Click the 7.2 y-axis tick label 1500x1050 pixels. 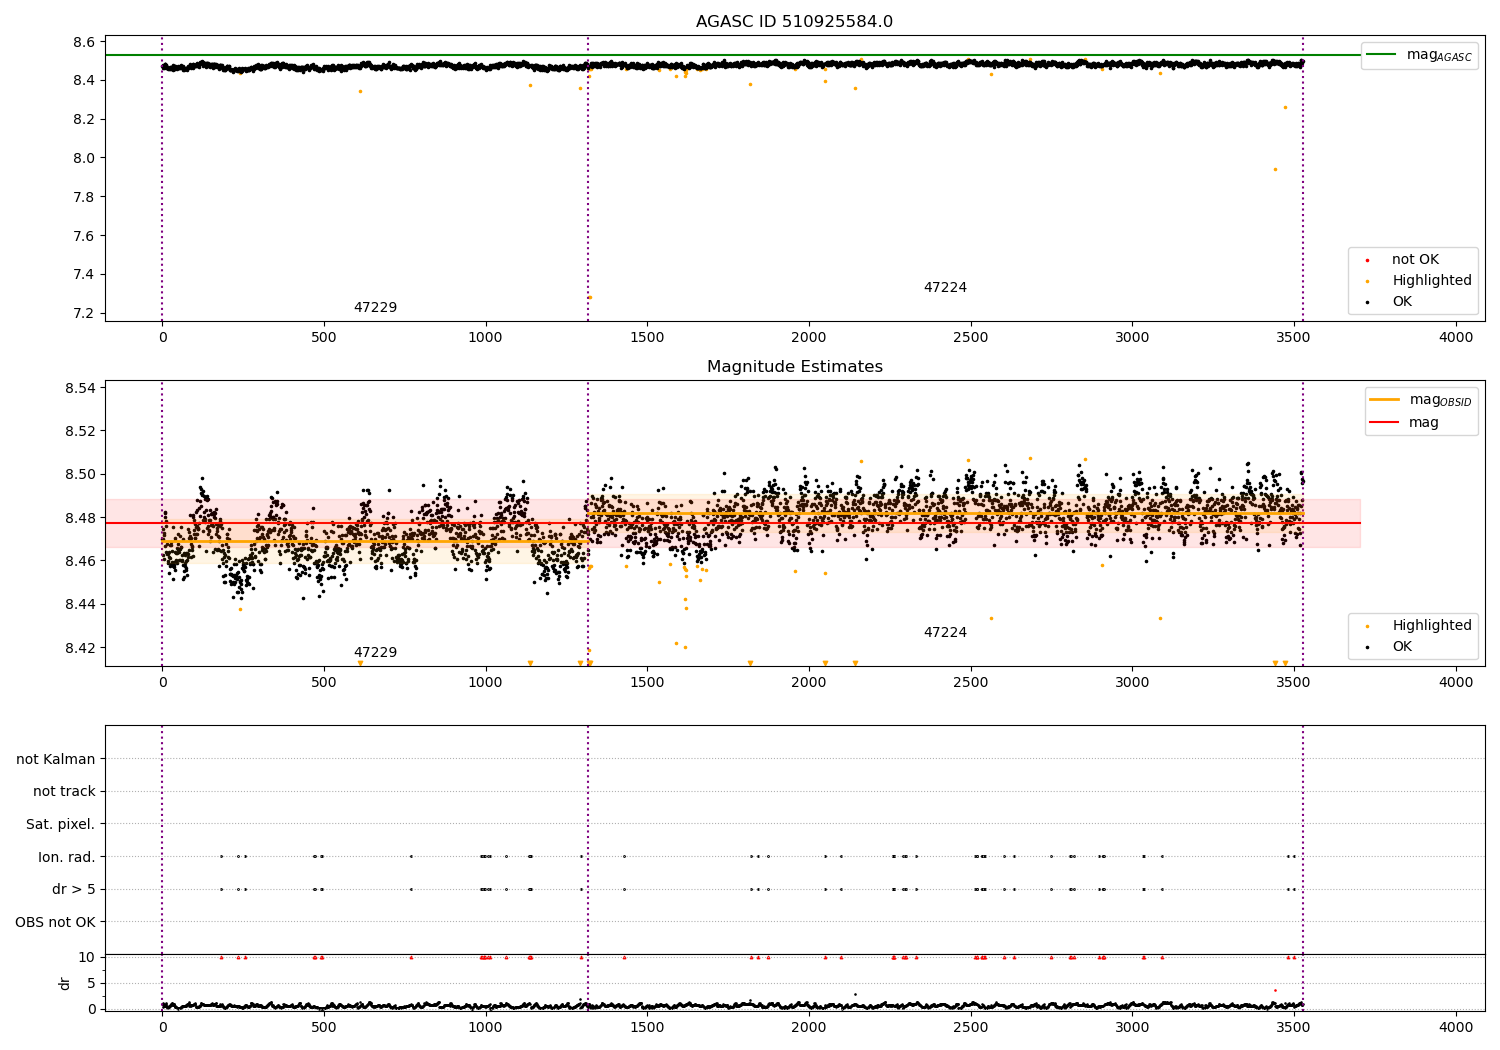click(84, 314)
